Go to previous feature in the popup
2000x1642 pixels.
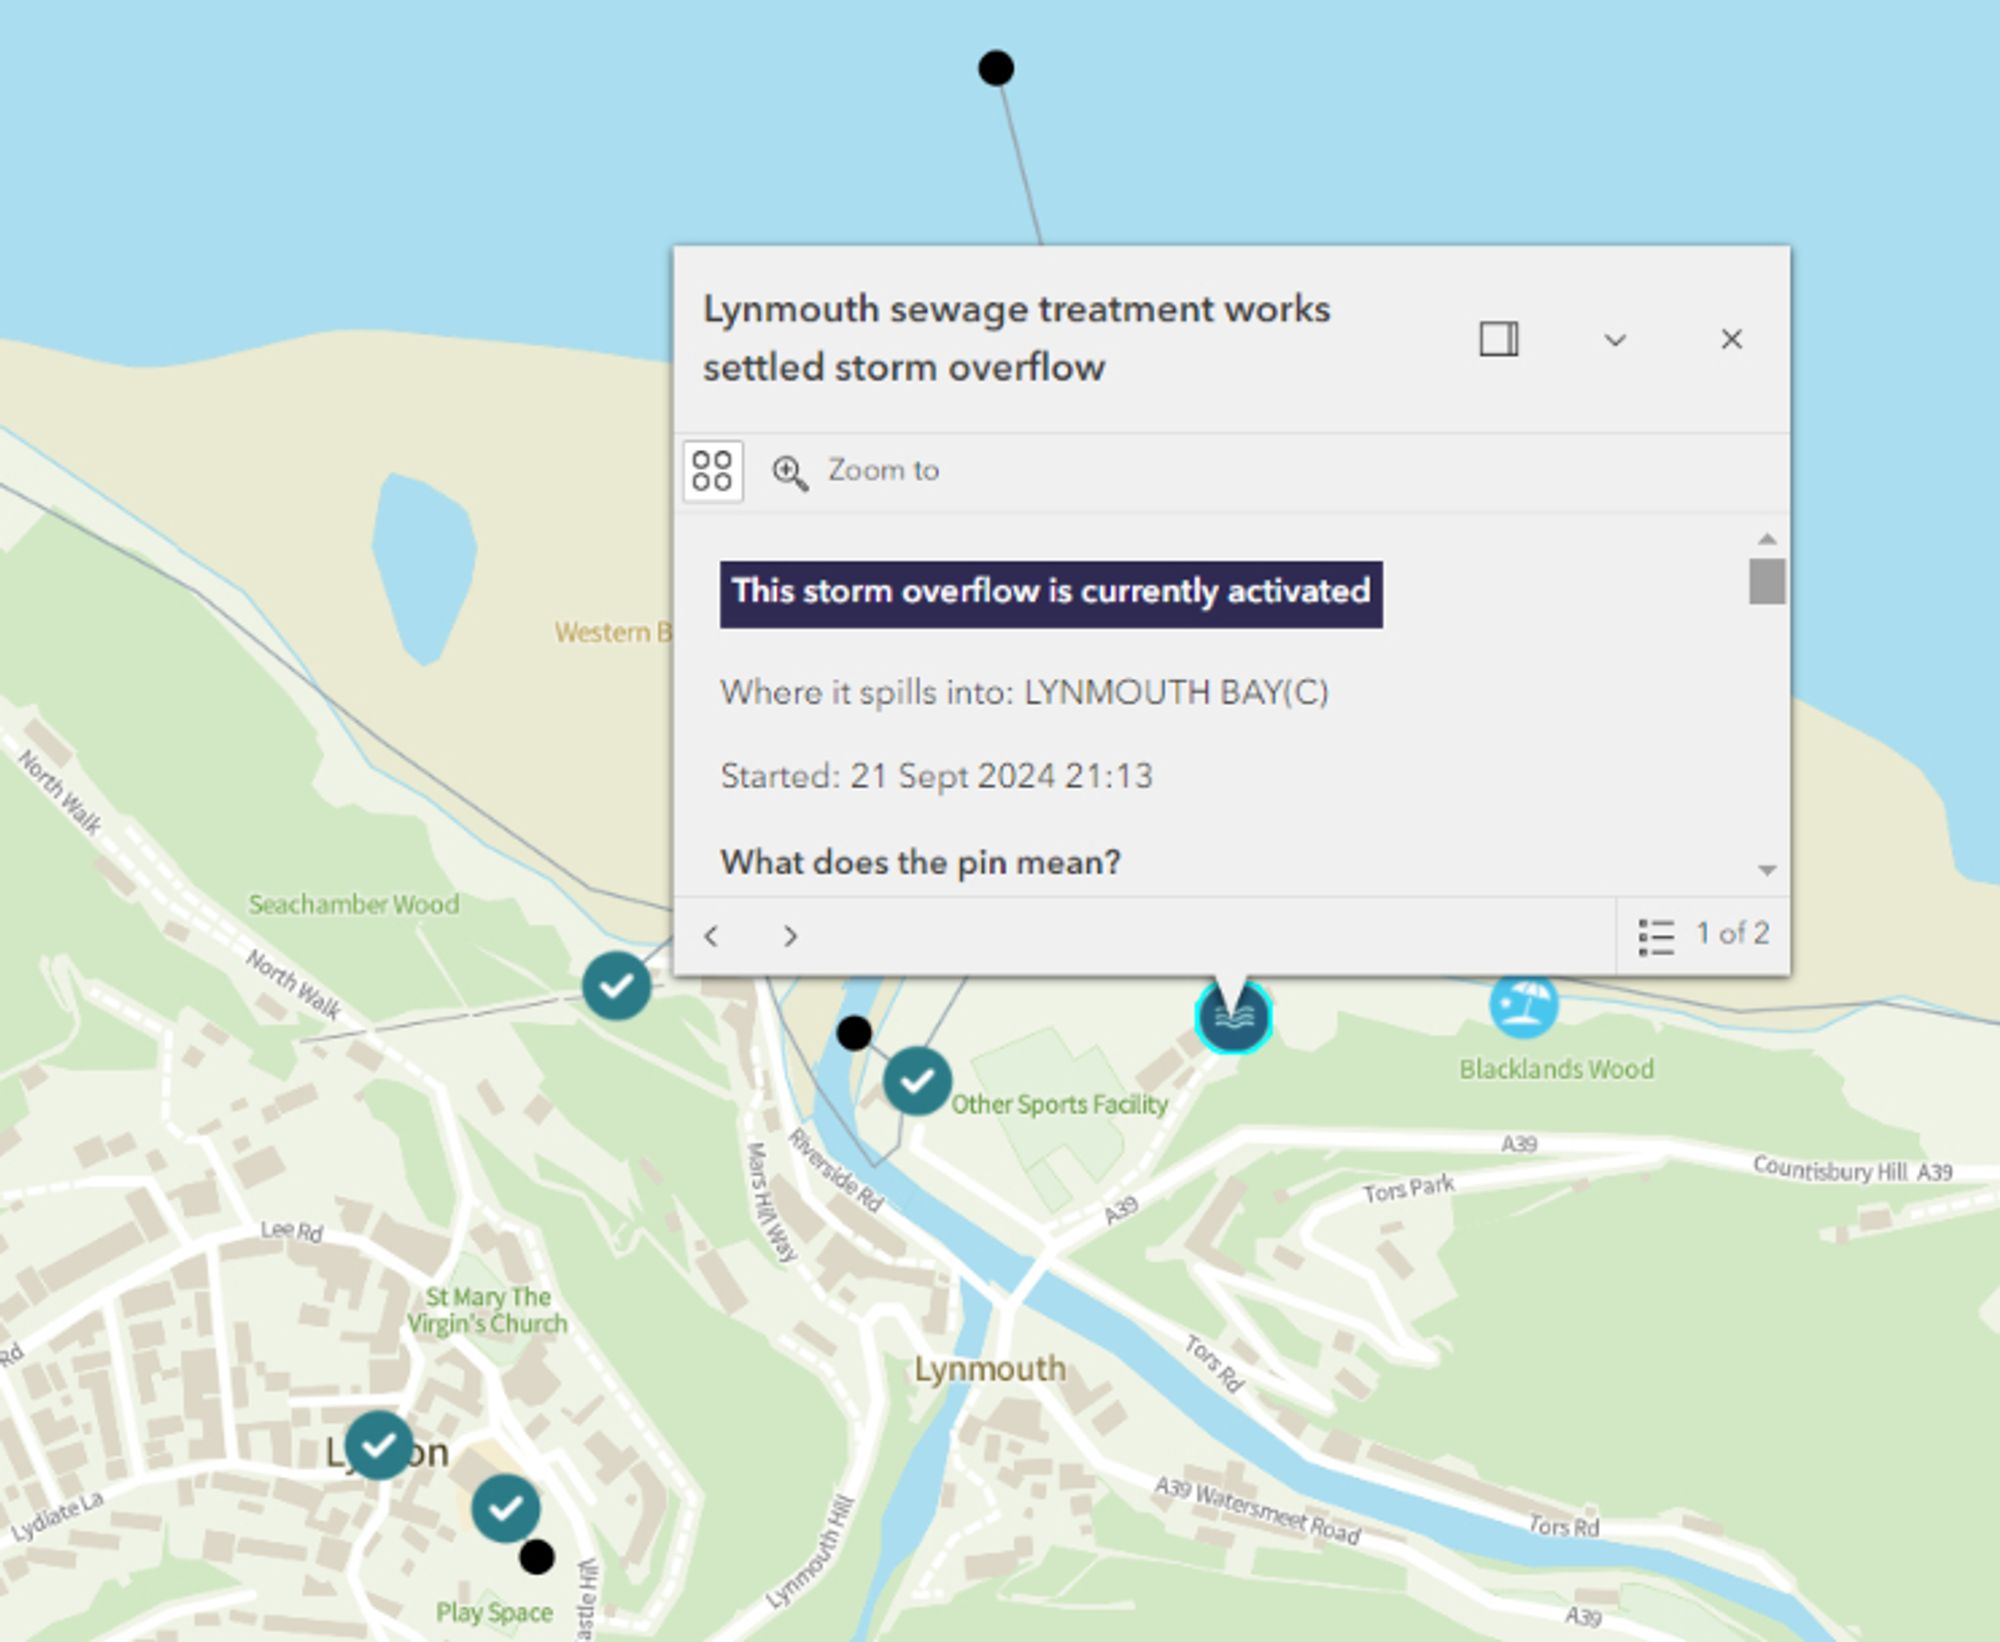tap(711, 936)
